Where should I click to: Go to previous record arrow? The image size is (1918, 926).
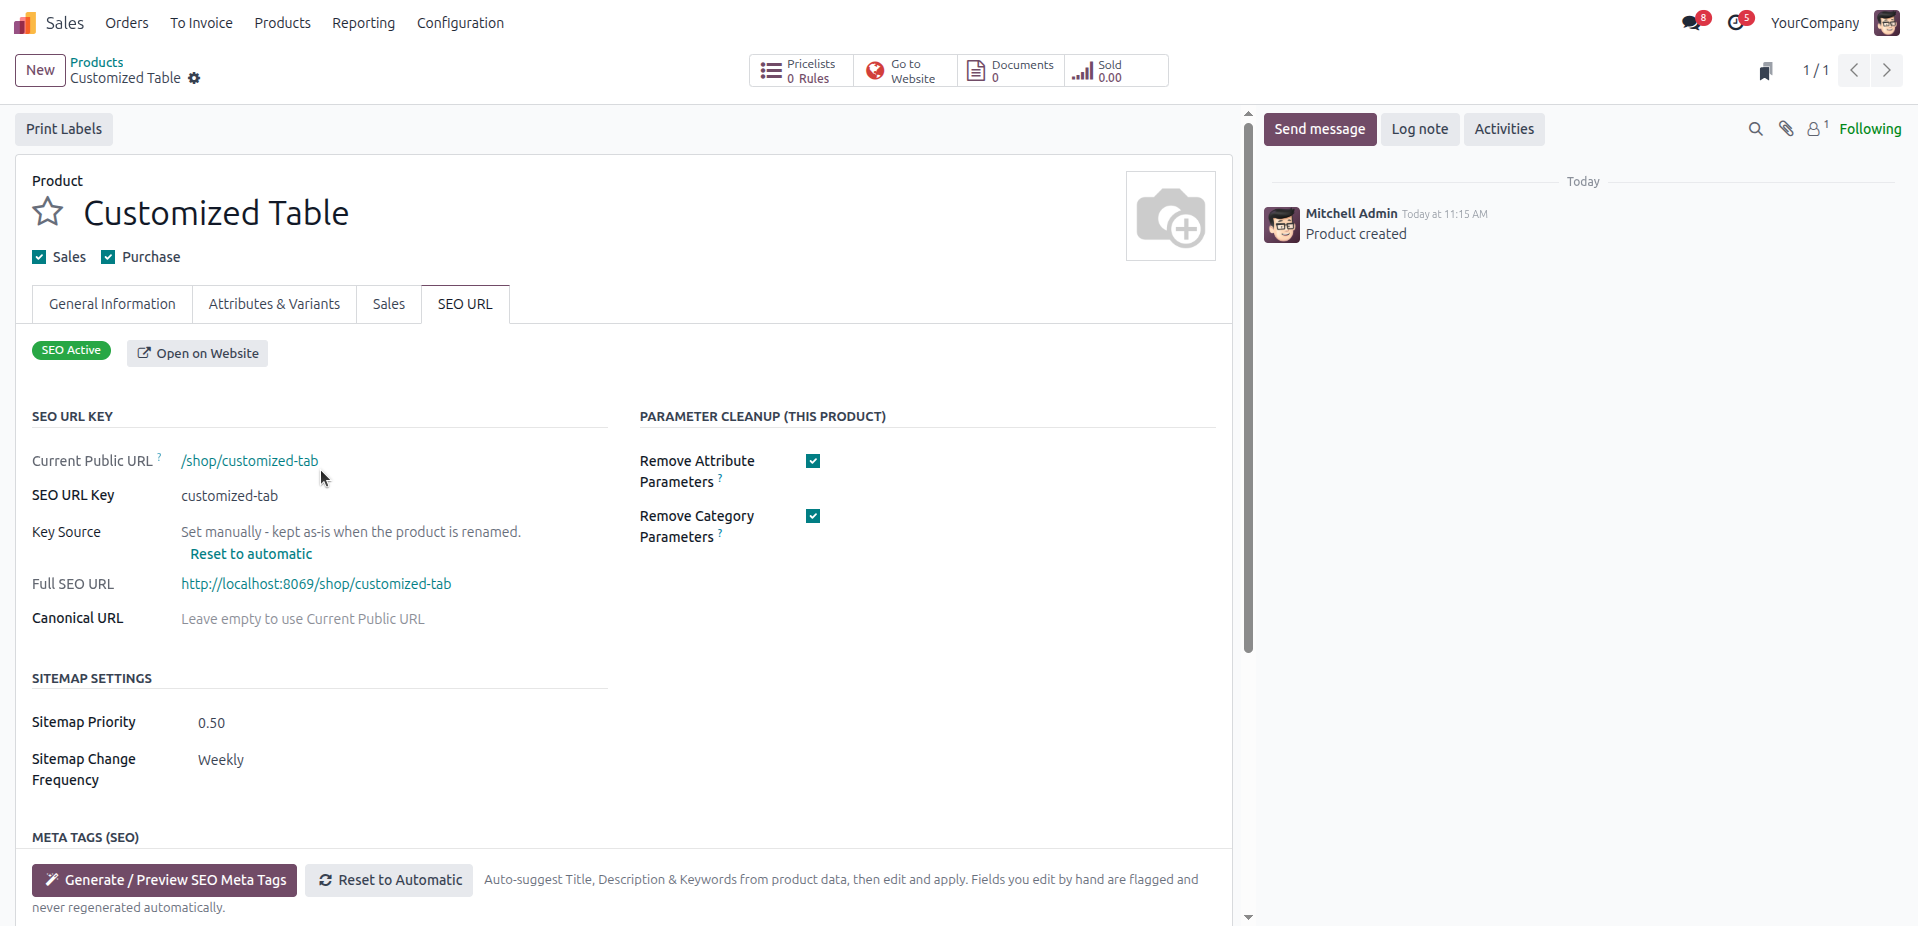[x=1854, y=70]
